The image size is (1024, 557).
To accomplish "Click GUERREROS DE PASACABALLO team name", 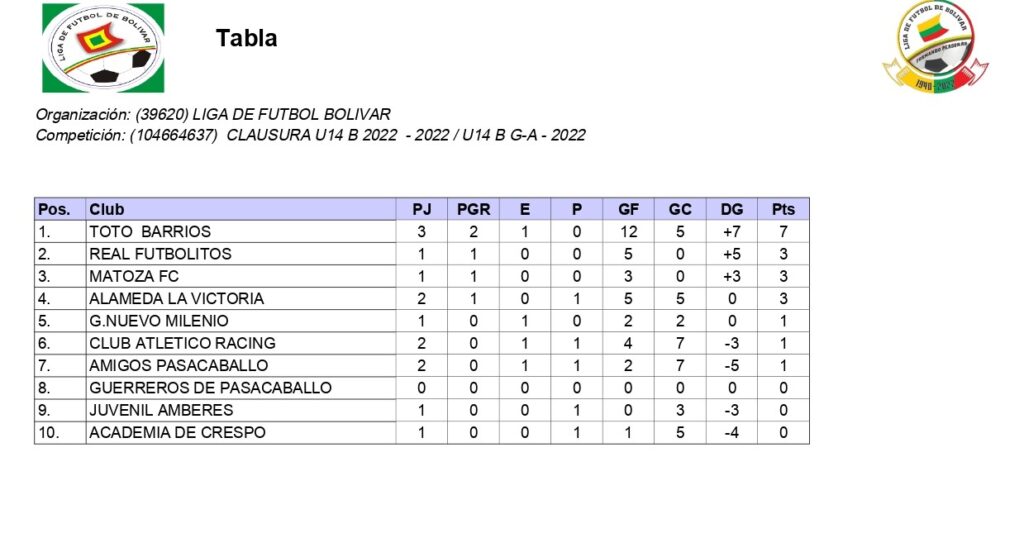I will coord(210,388).
